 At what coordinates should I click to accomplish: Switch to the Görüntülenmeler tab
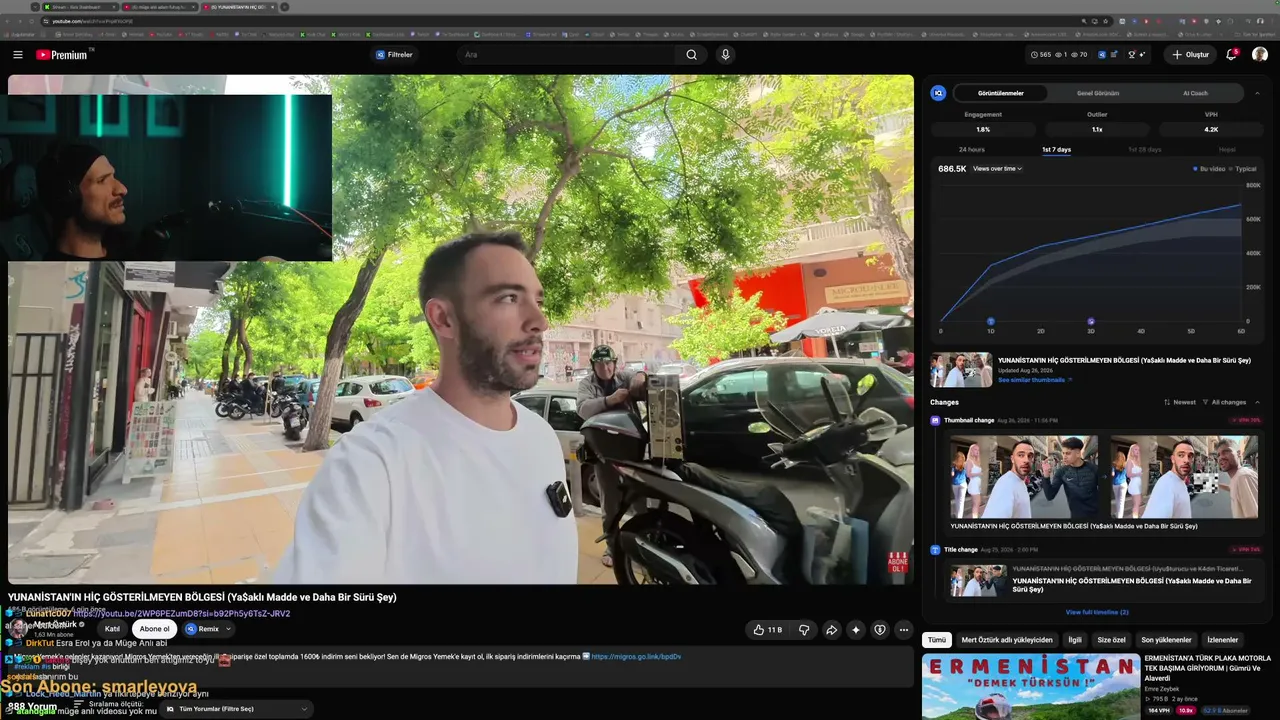(1001, 93)
